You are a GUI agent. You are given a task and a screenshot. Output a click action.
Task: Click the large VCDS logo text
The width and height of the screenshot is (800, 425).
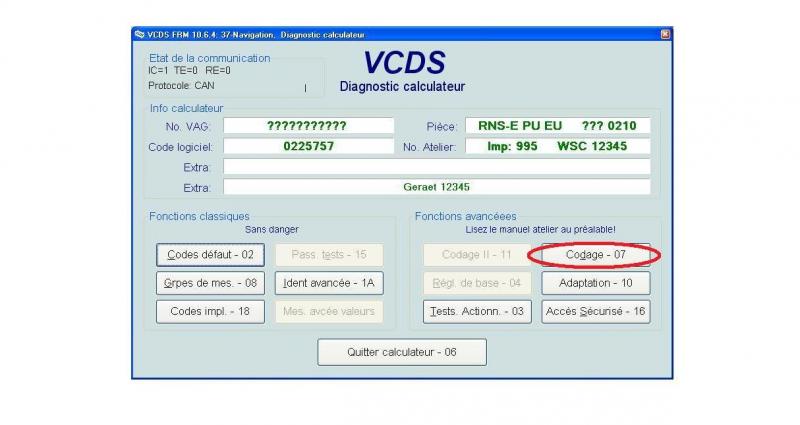tap(404, 63)
